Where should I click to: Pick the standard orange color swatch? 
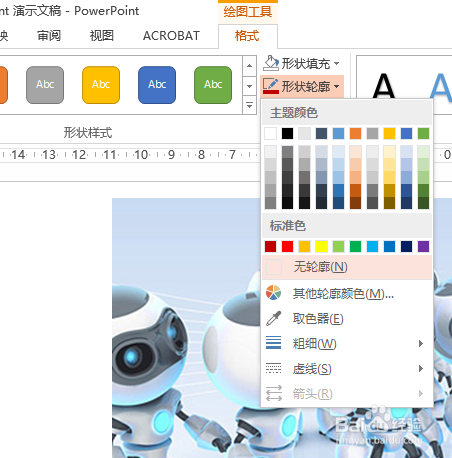point(304,247)
